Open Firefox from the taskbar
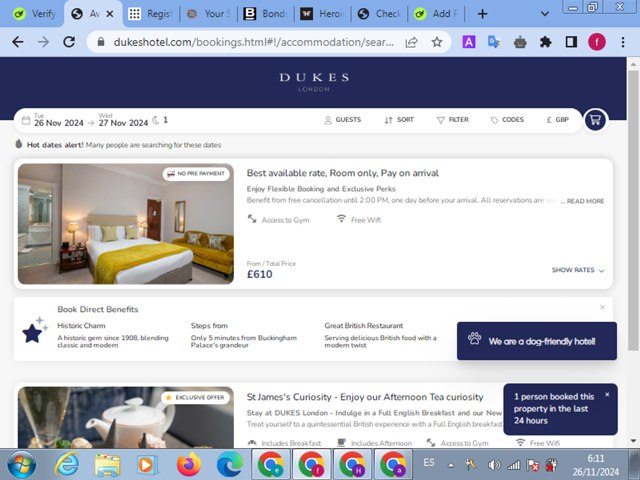Viewport: 640px width, 480px height. tap(189, 464)
